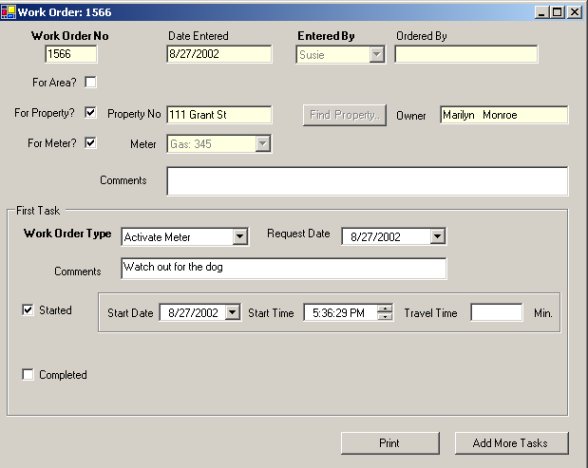Click the application icon in the title bar

(8, 12)
